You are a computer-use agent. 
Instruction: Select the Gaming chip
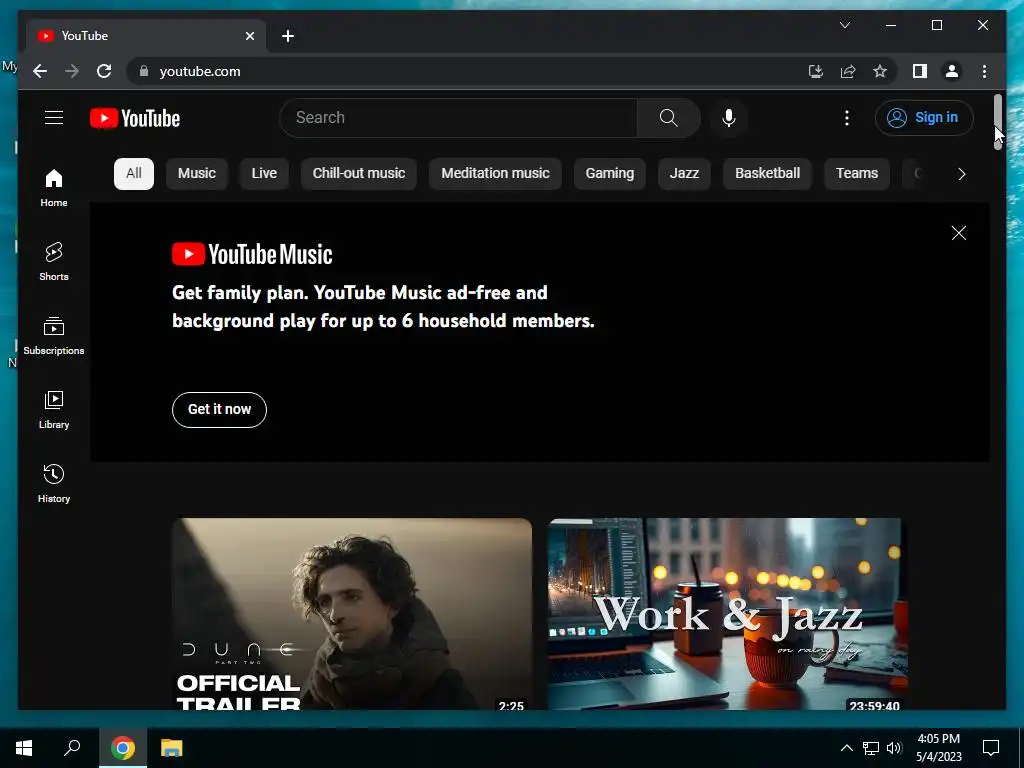(609, 174)
